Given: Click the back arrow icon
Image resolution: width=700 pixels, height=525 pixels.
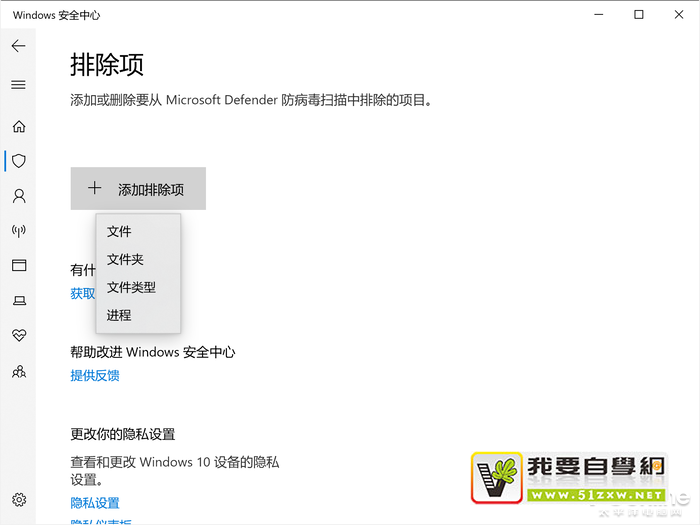Looking at the screenshot, I should (x=18, y=46).
